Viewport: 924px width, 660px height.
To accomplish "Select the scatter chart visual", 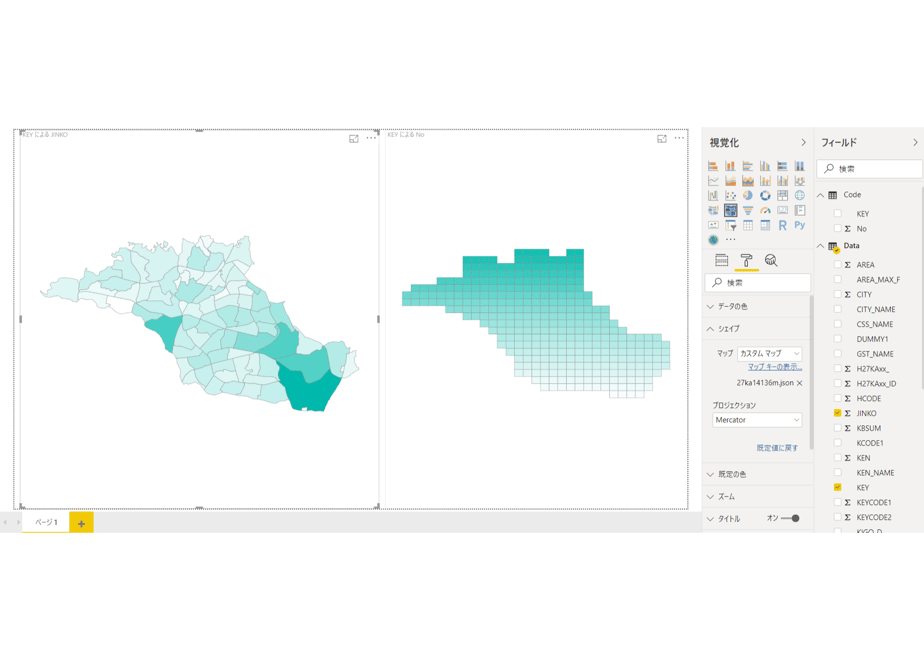I will (x=730, y=195).
